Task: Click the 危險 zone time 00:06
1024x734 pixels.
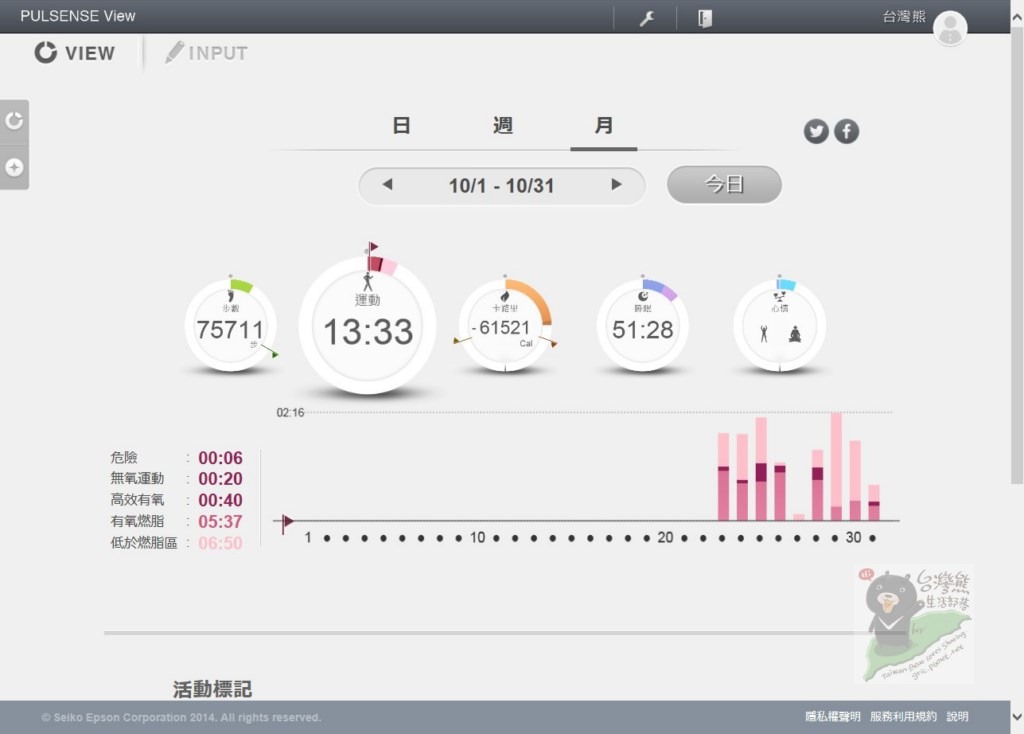Action: pos(220,458)
